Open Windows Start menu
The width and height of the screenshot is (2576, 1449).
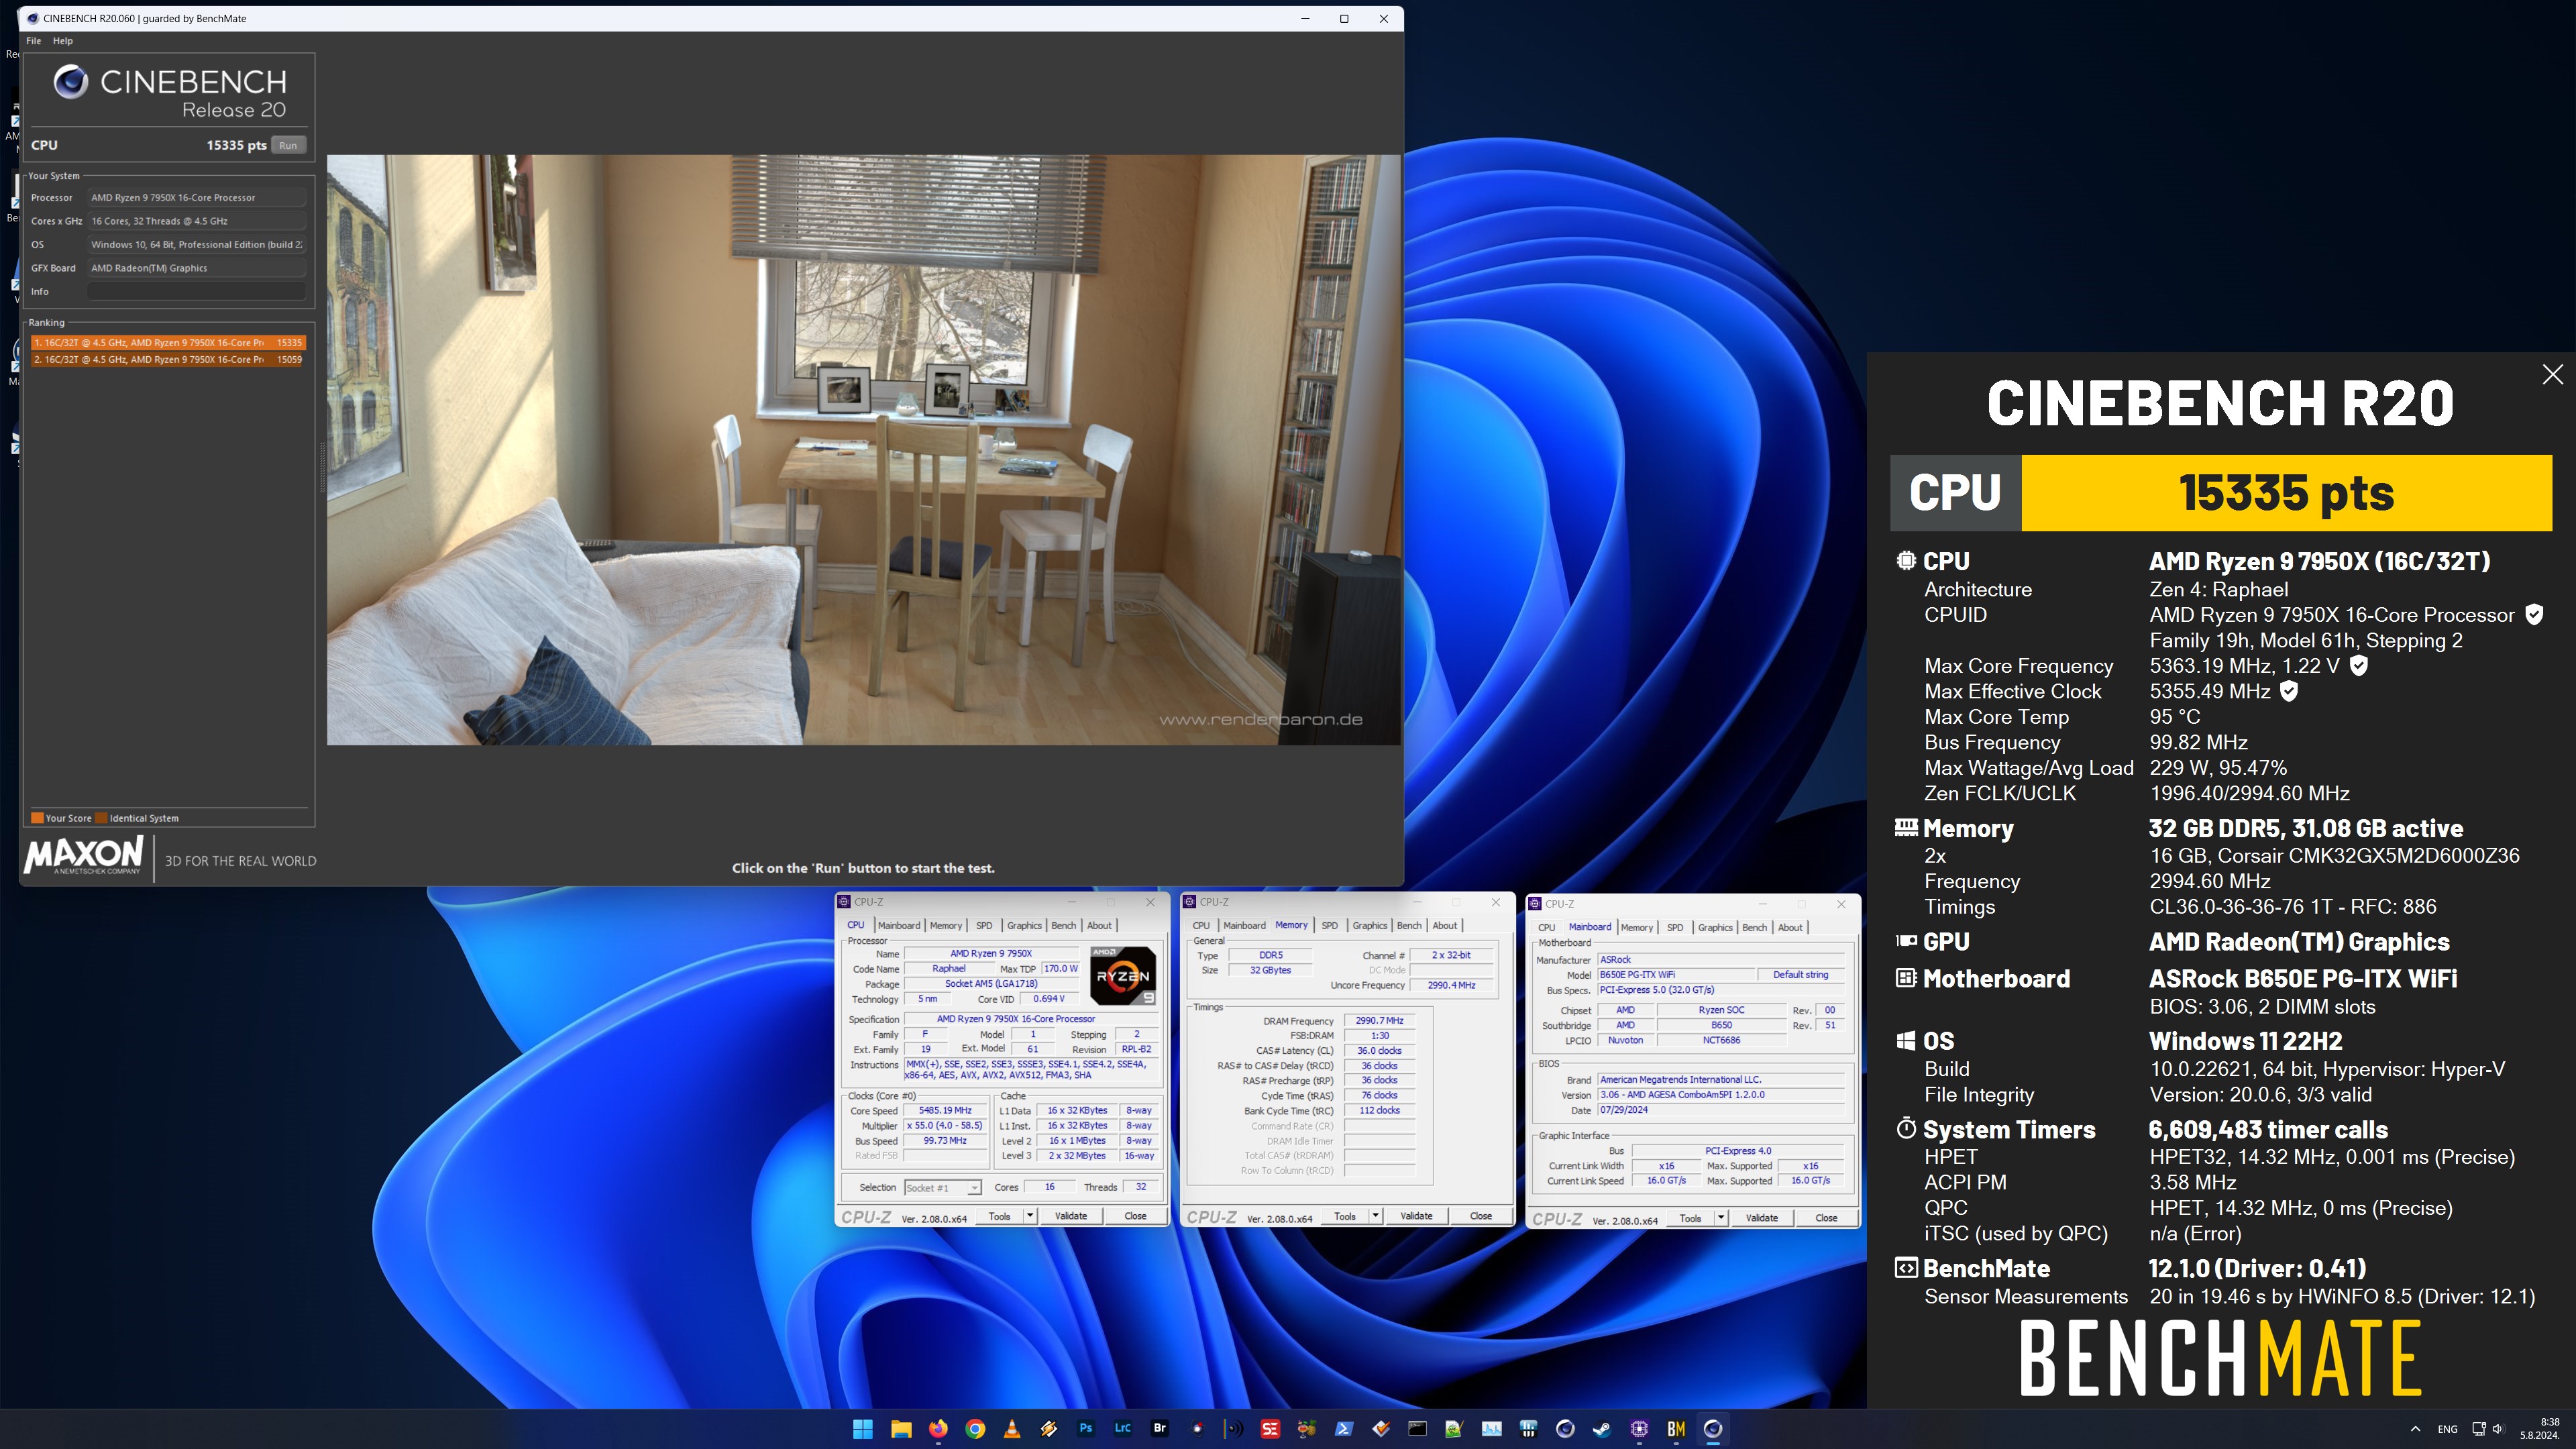pyautogui.click(x=862, y=1429)
